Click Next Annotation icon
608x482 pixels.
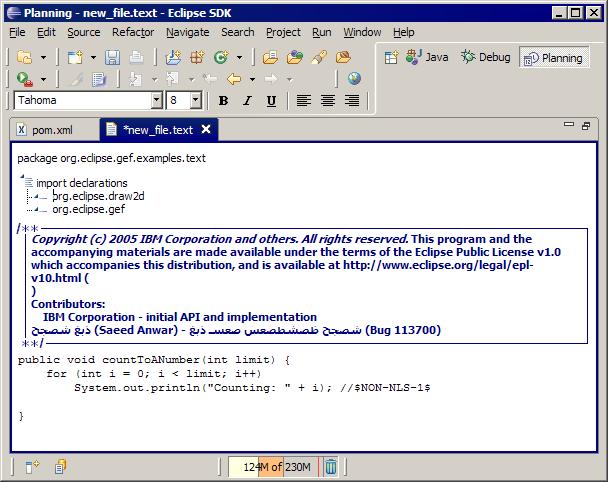pyautogui.click(x=135, y=79)
